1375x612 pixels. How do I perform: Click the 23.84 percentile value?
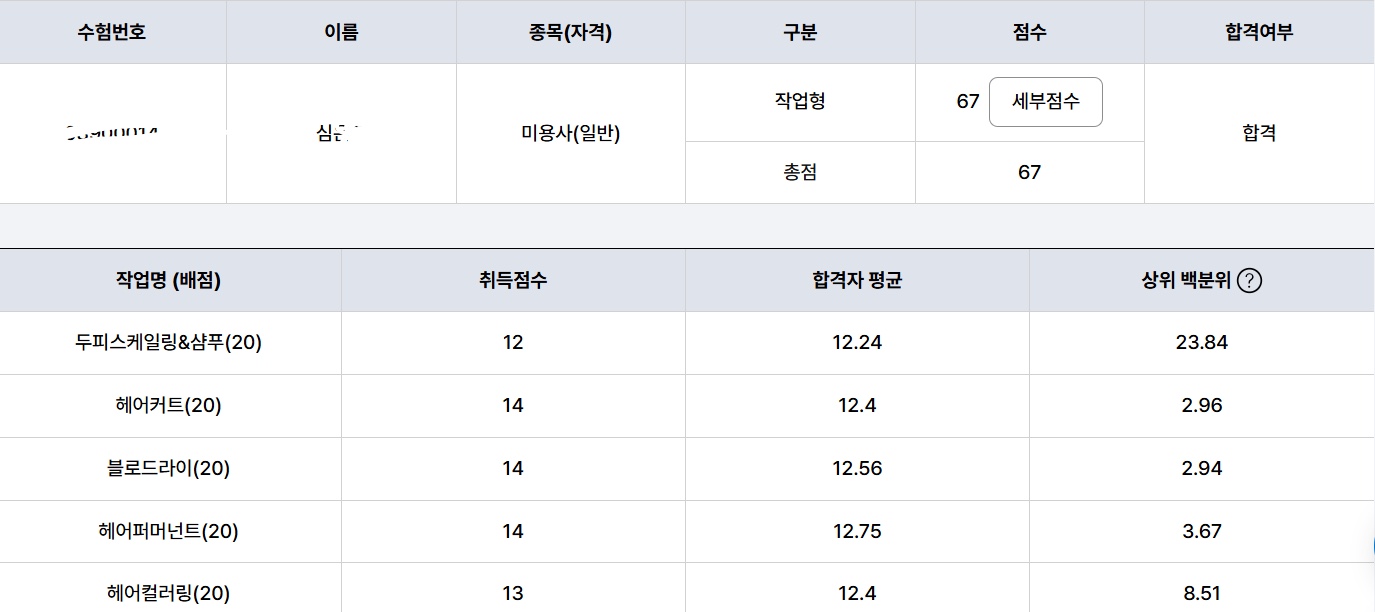click(1202, 342)
